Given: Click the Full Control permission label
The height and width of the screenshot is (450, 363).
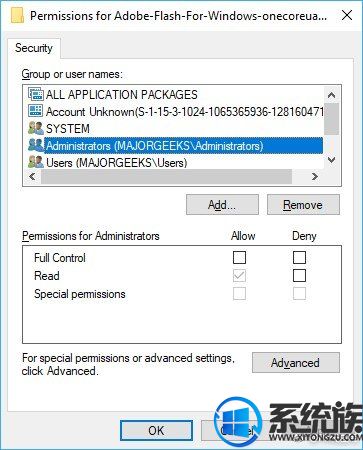Looking at the screenshot, I should click(60, 258).
